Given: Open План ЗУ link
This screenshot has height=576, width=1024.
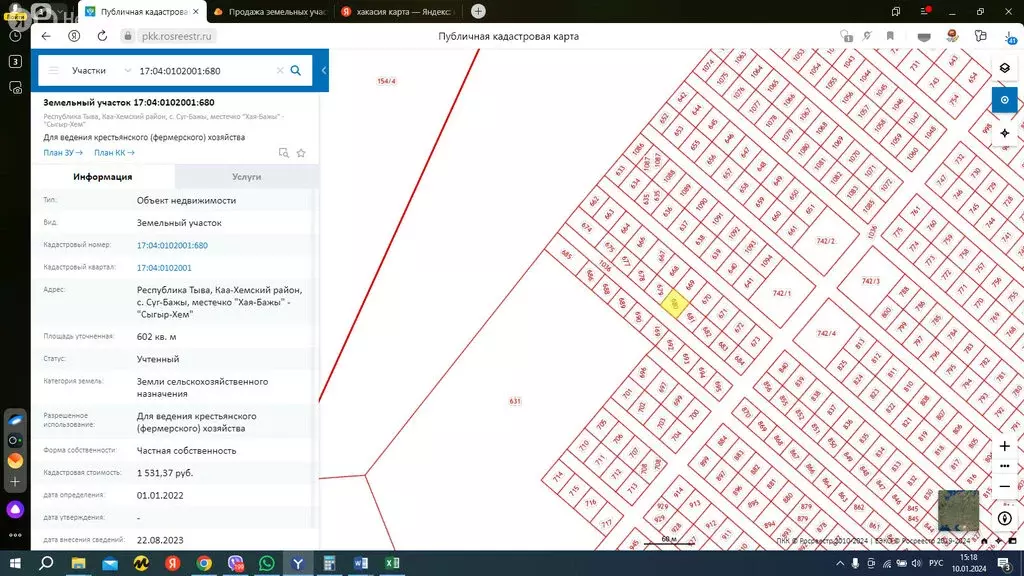Looking at the screenshot, I should [63, 153].
